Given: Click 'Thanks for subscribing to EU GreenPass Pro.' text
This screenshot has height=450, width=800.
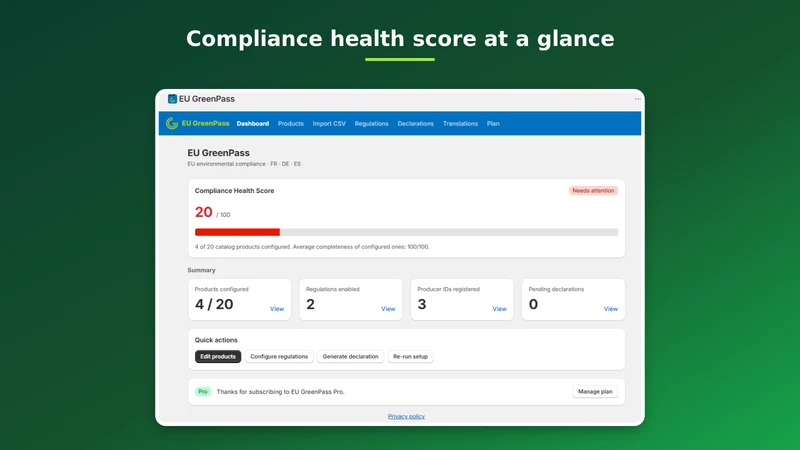Looking at the screenshot, I should [281, 392].
